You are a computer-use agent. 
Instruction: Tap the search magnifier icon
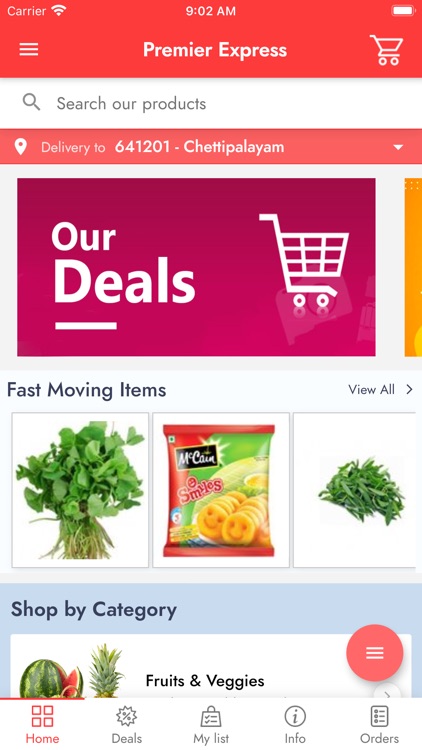click(32, 102)
